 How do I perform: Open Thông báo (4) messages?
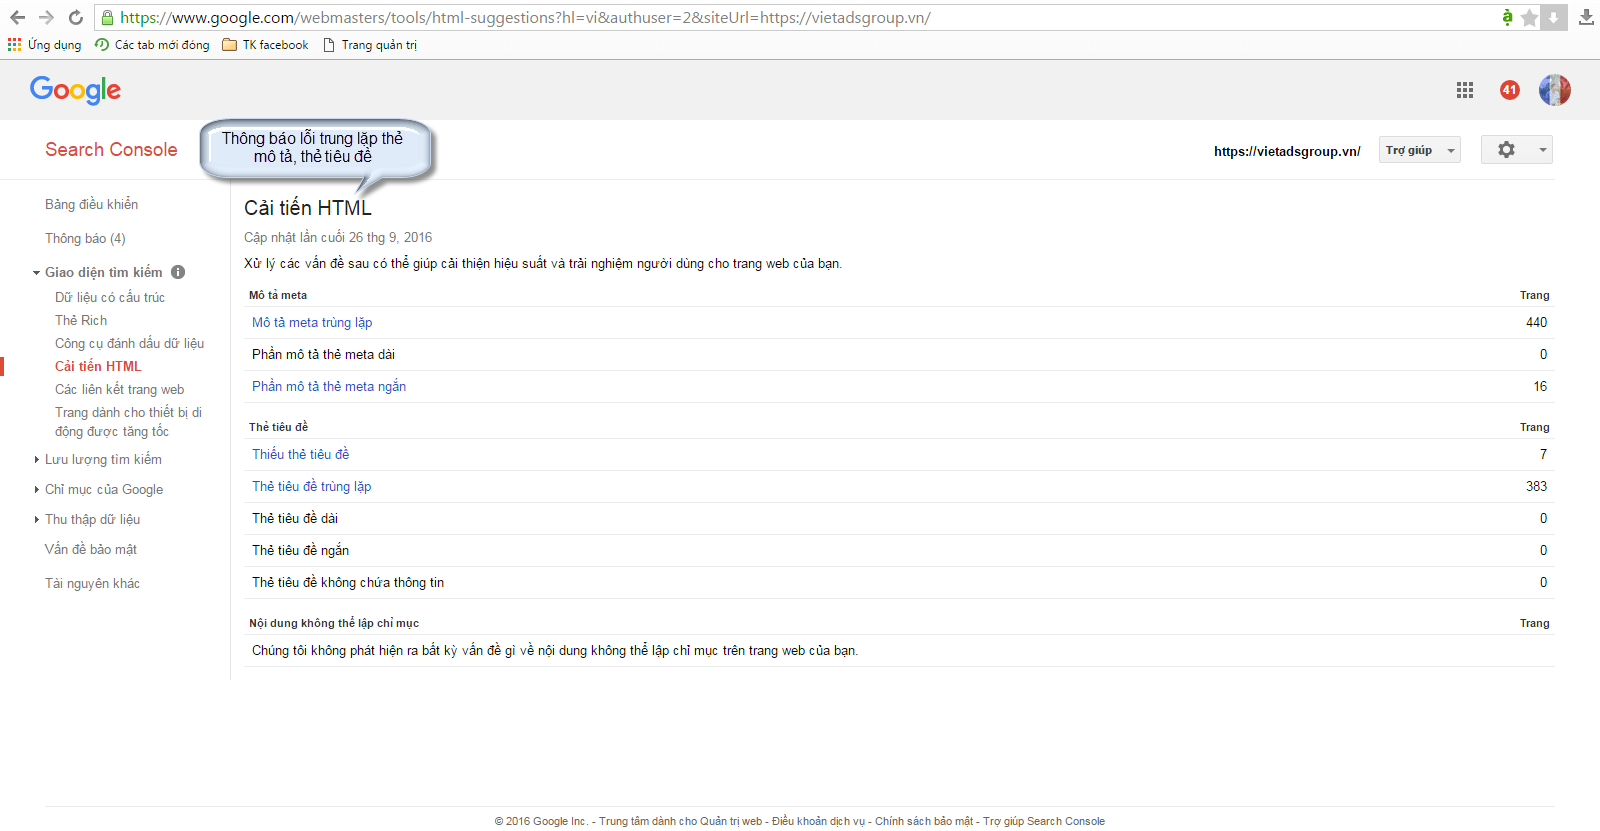pyautogui.click(x=85, y=238)
